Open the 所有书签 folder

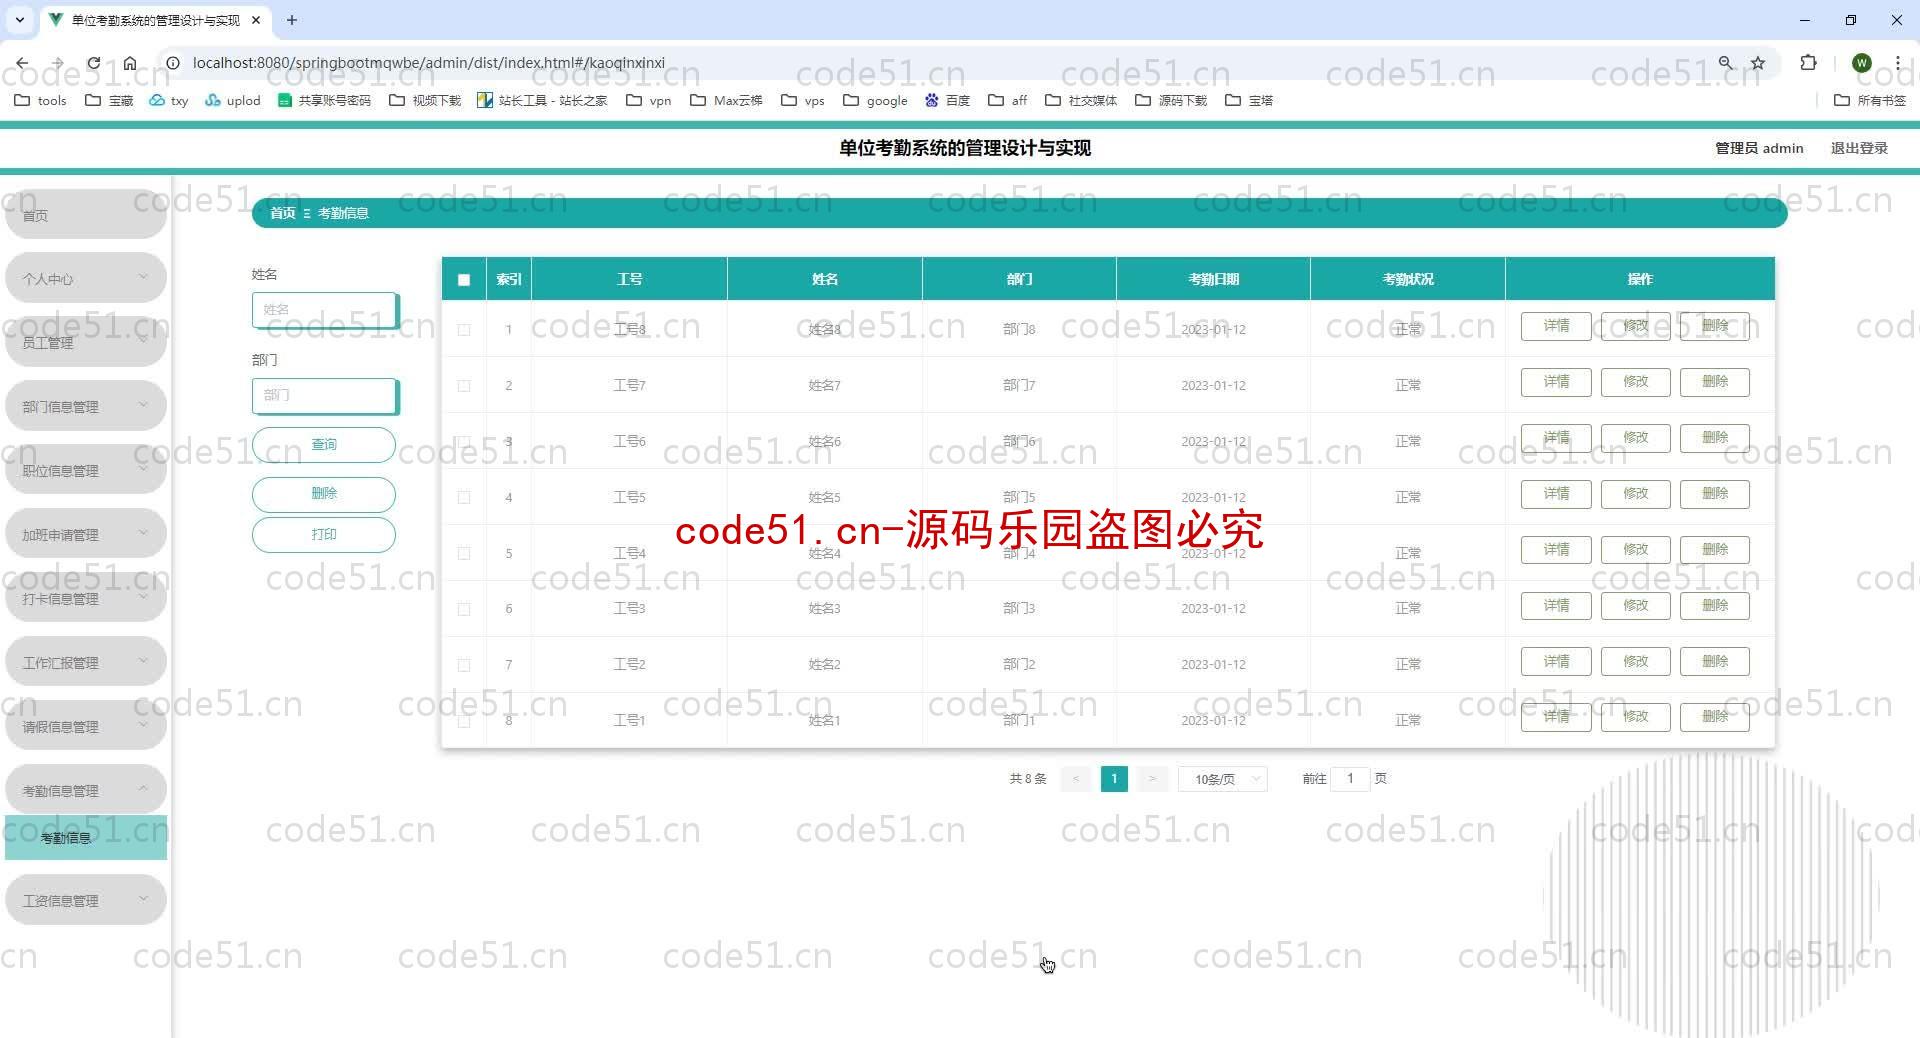pos(1870,100)
